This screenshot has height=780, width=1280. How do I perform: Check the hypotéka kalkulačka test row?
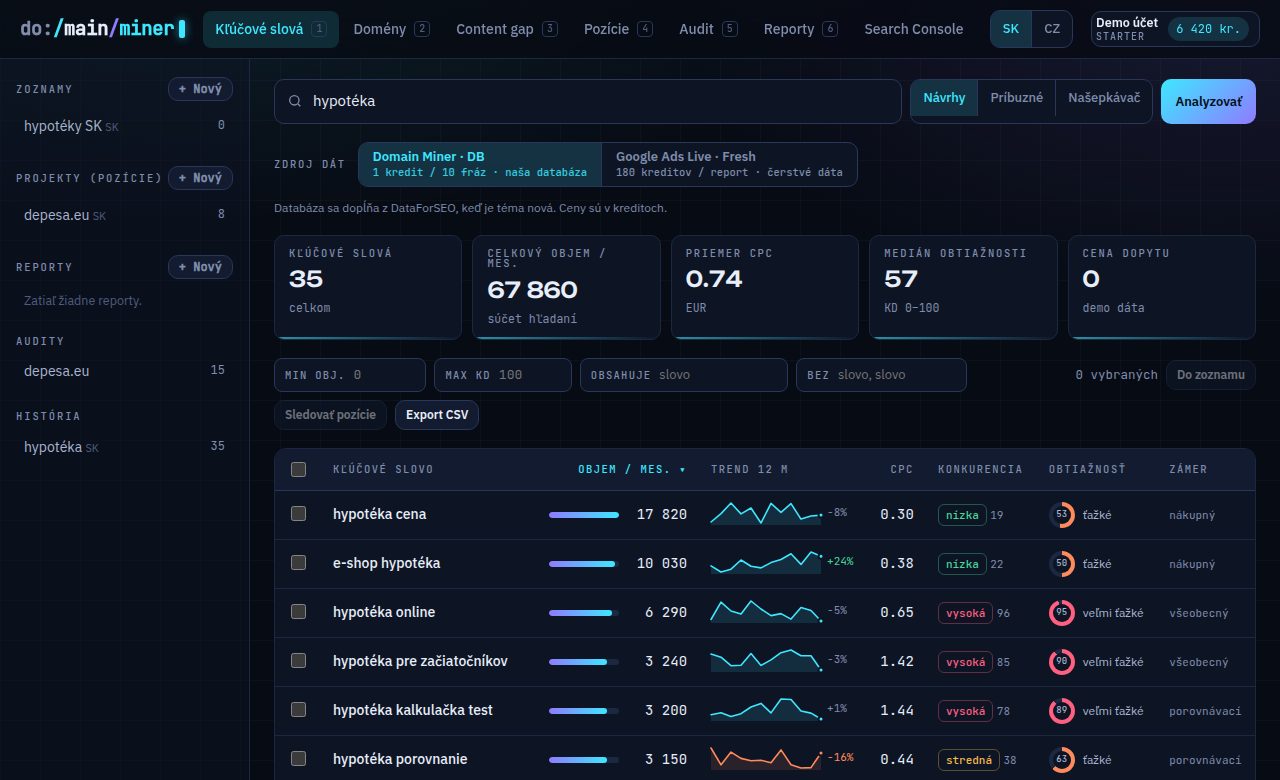pos(298,710)
